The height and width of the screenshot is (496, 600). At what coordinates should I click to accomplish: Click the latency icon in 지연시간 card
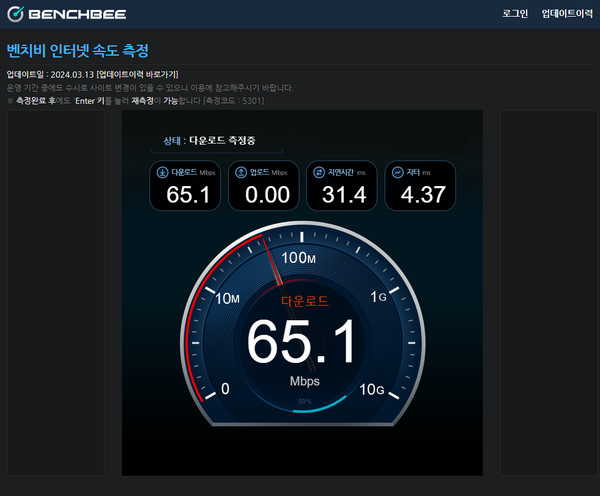tap(319, 173)
